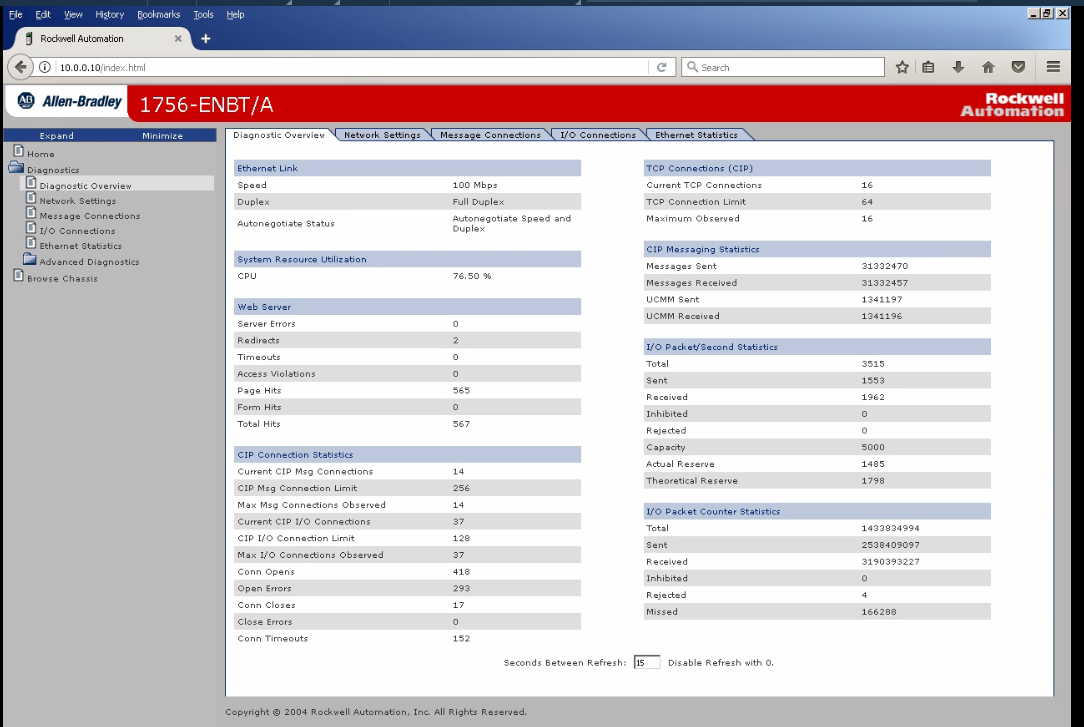Viewport: 1084px width, 727px height.
Task: Close the Rockwell Automation browser tab
Action: tap(178, 39)
